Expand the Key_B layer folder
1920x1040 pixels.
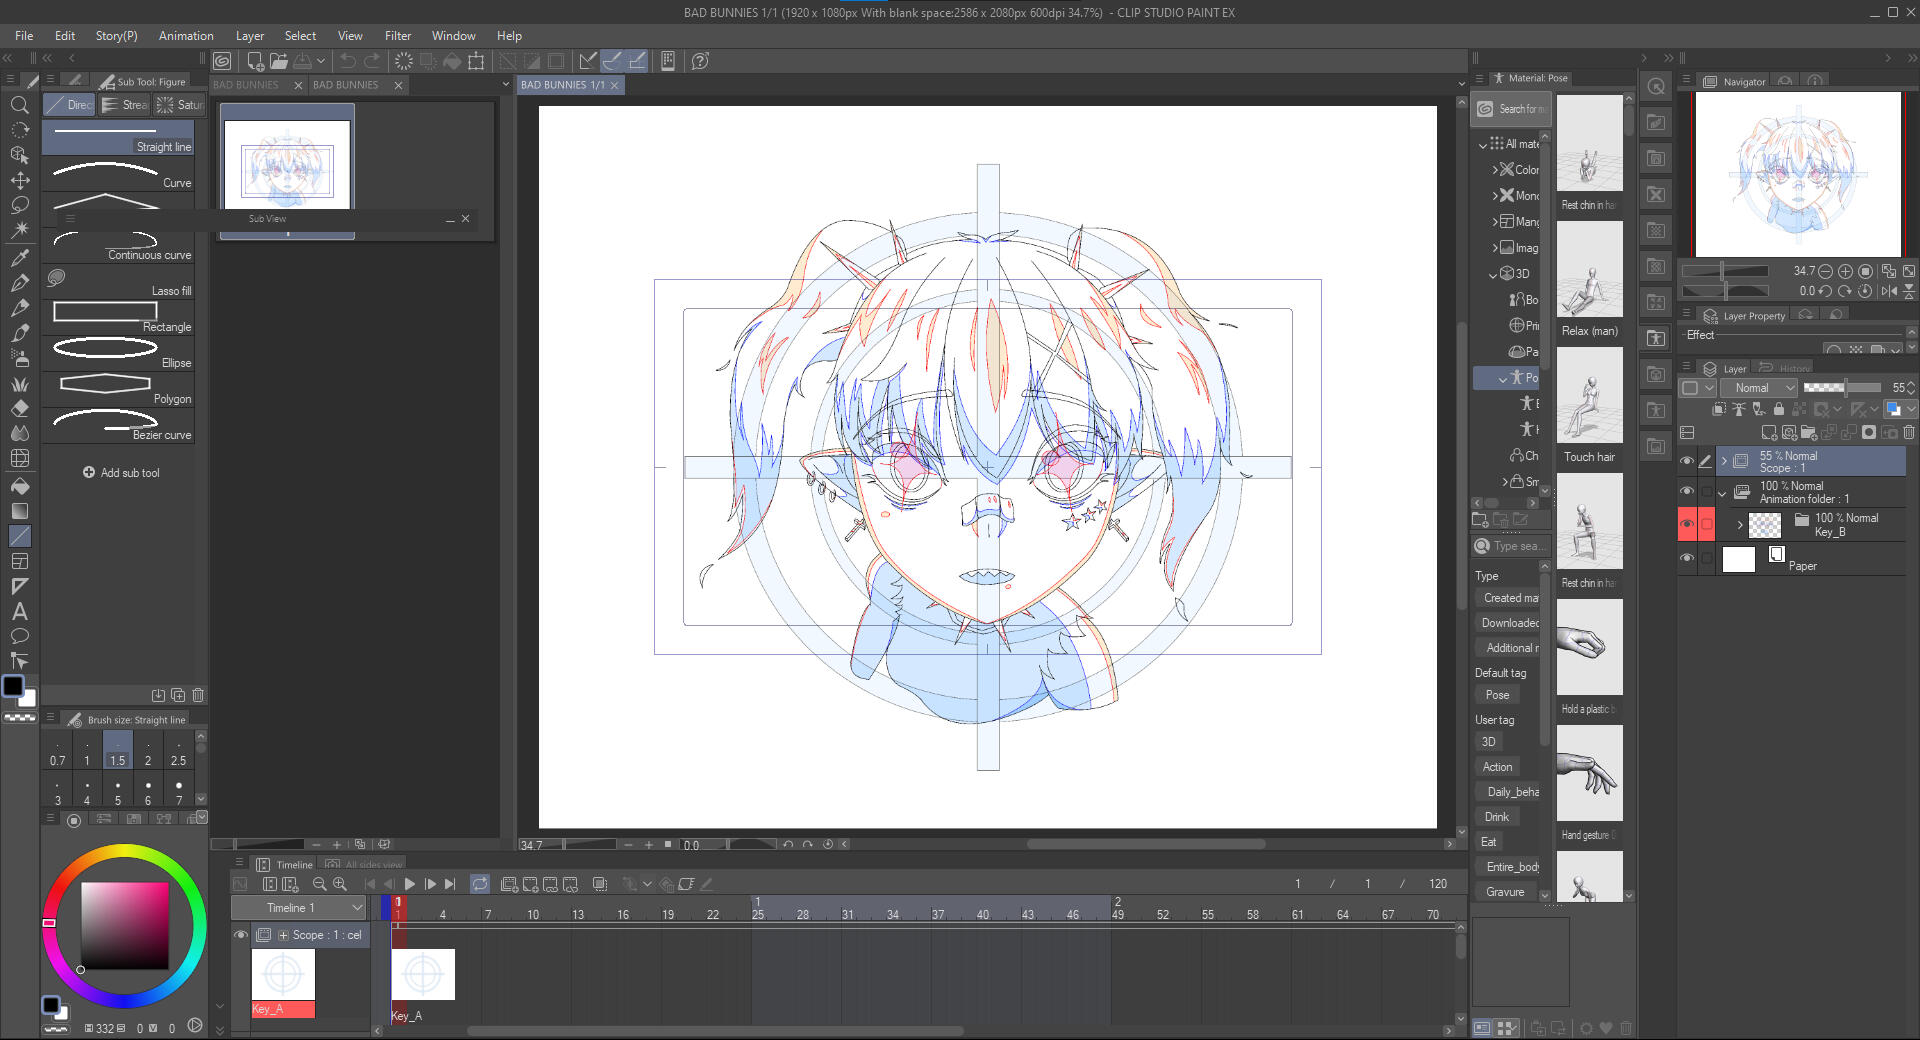tap(1740, 524)
